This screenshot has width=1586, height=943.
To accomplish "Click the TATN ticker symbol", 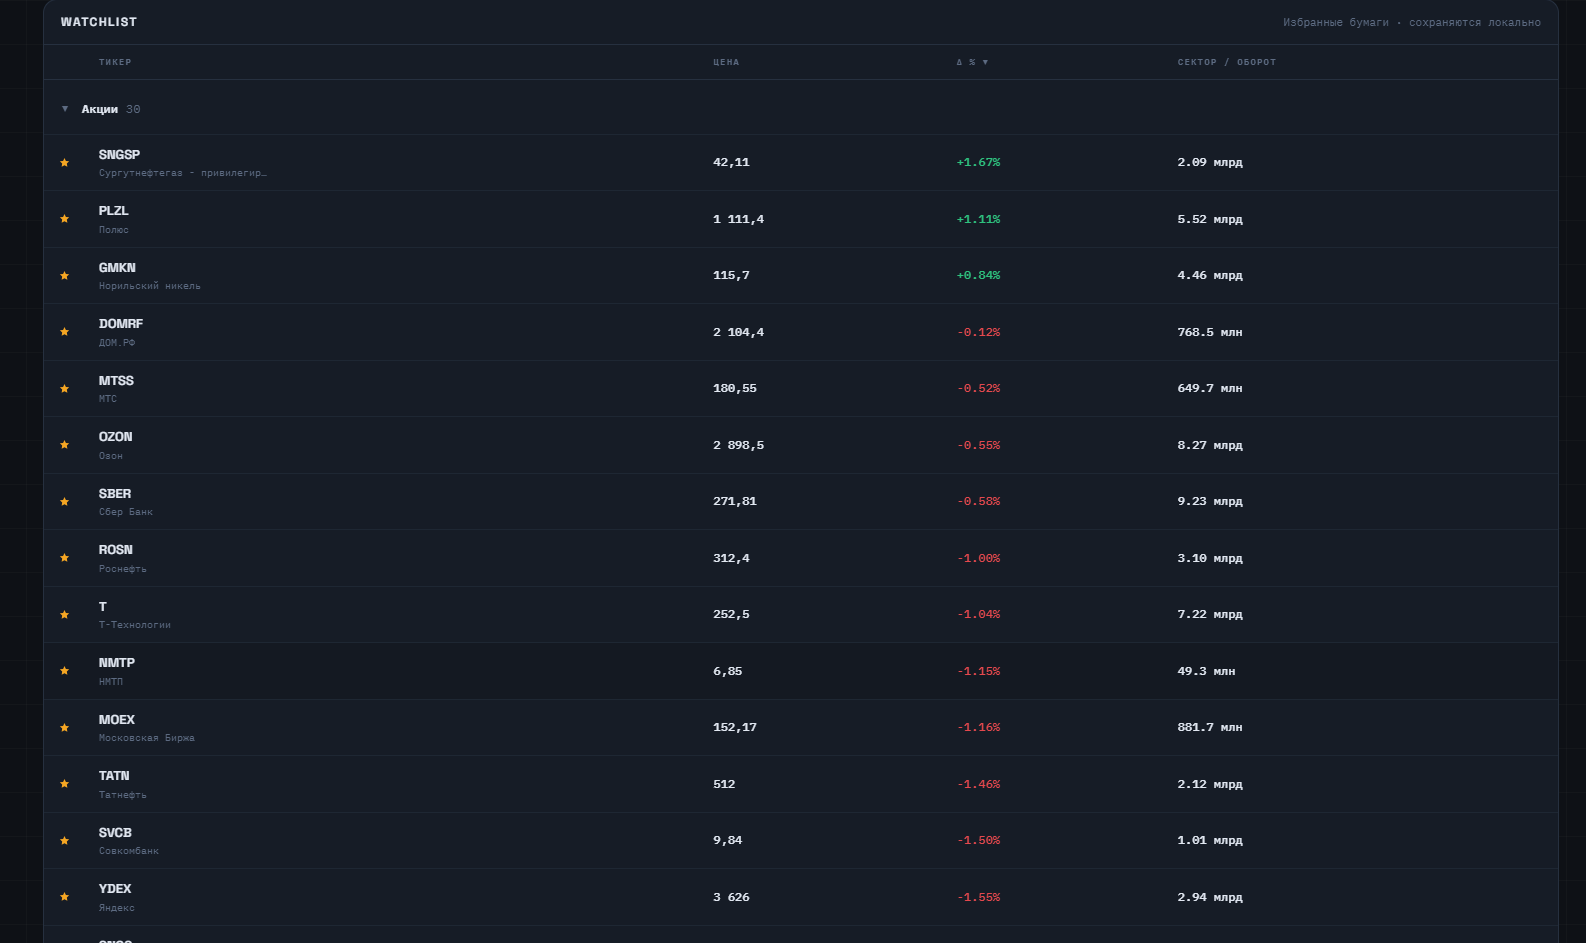I will [x=114, y=776].
